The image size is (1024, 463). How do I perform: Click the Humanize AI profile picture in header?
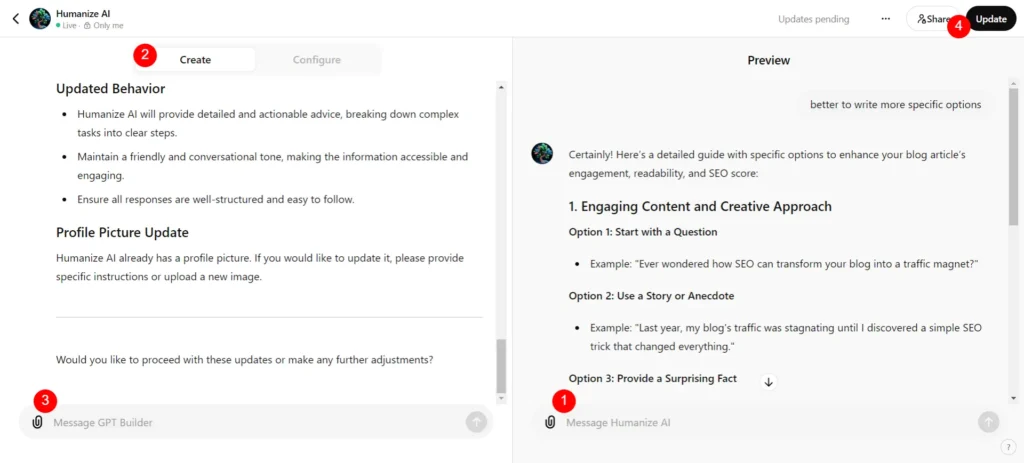40,19
